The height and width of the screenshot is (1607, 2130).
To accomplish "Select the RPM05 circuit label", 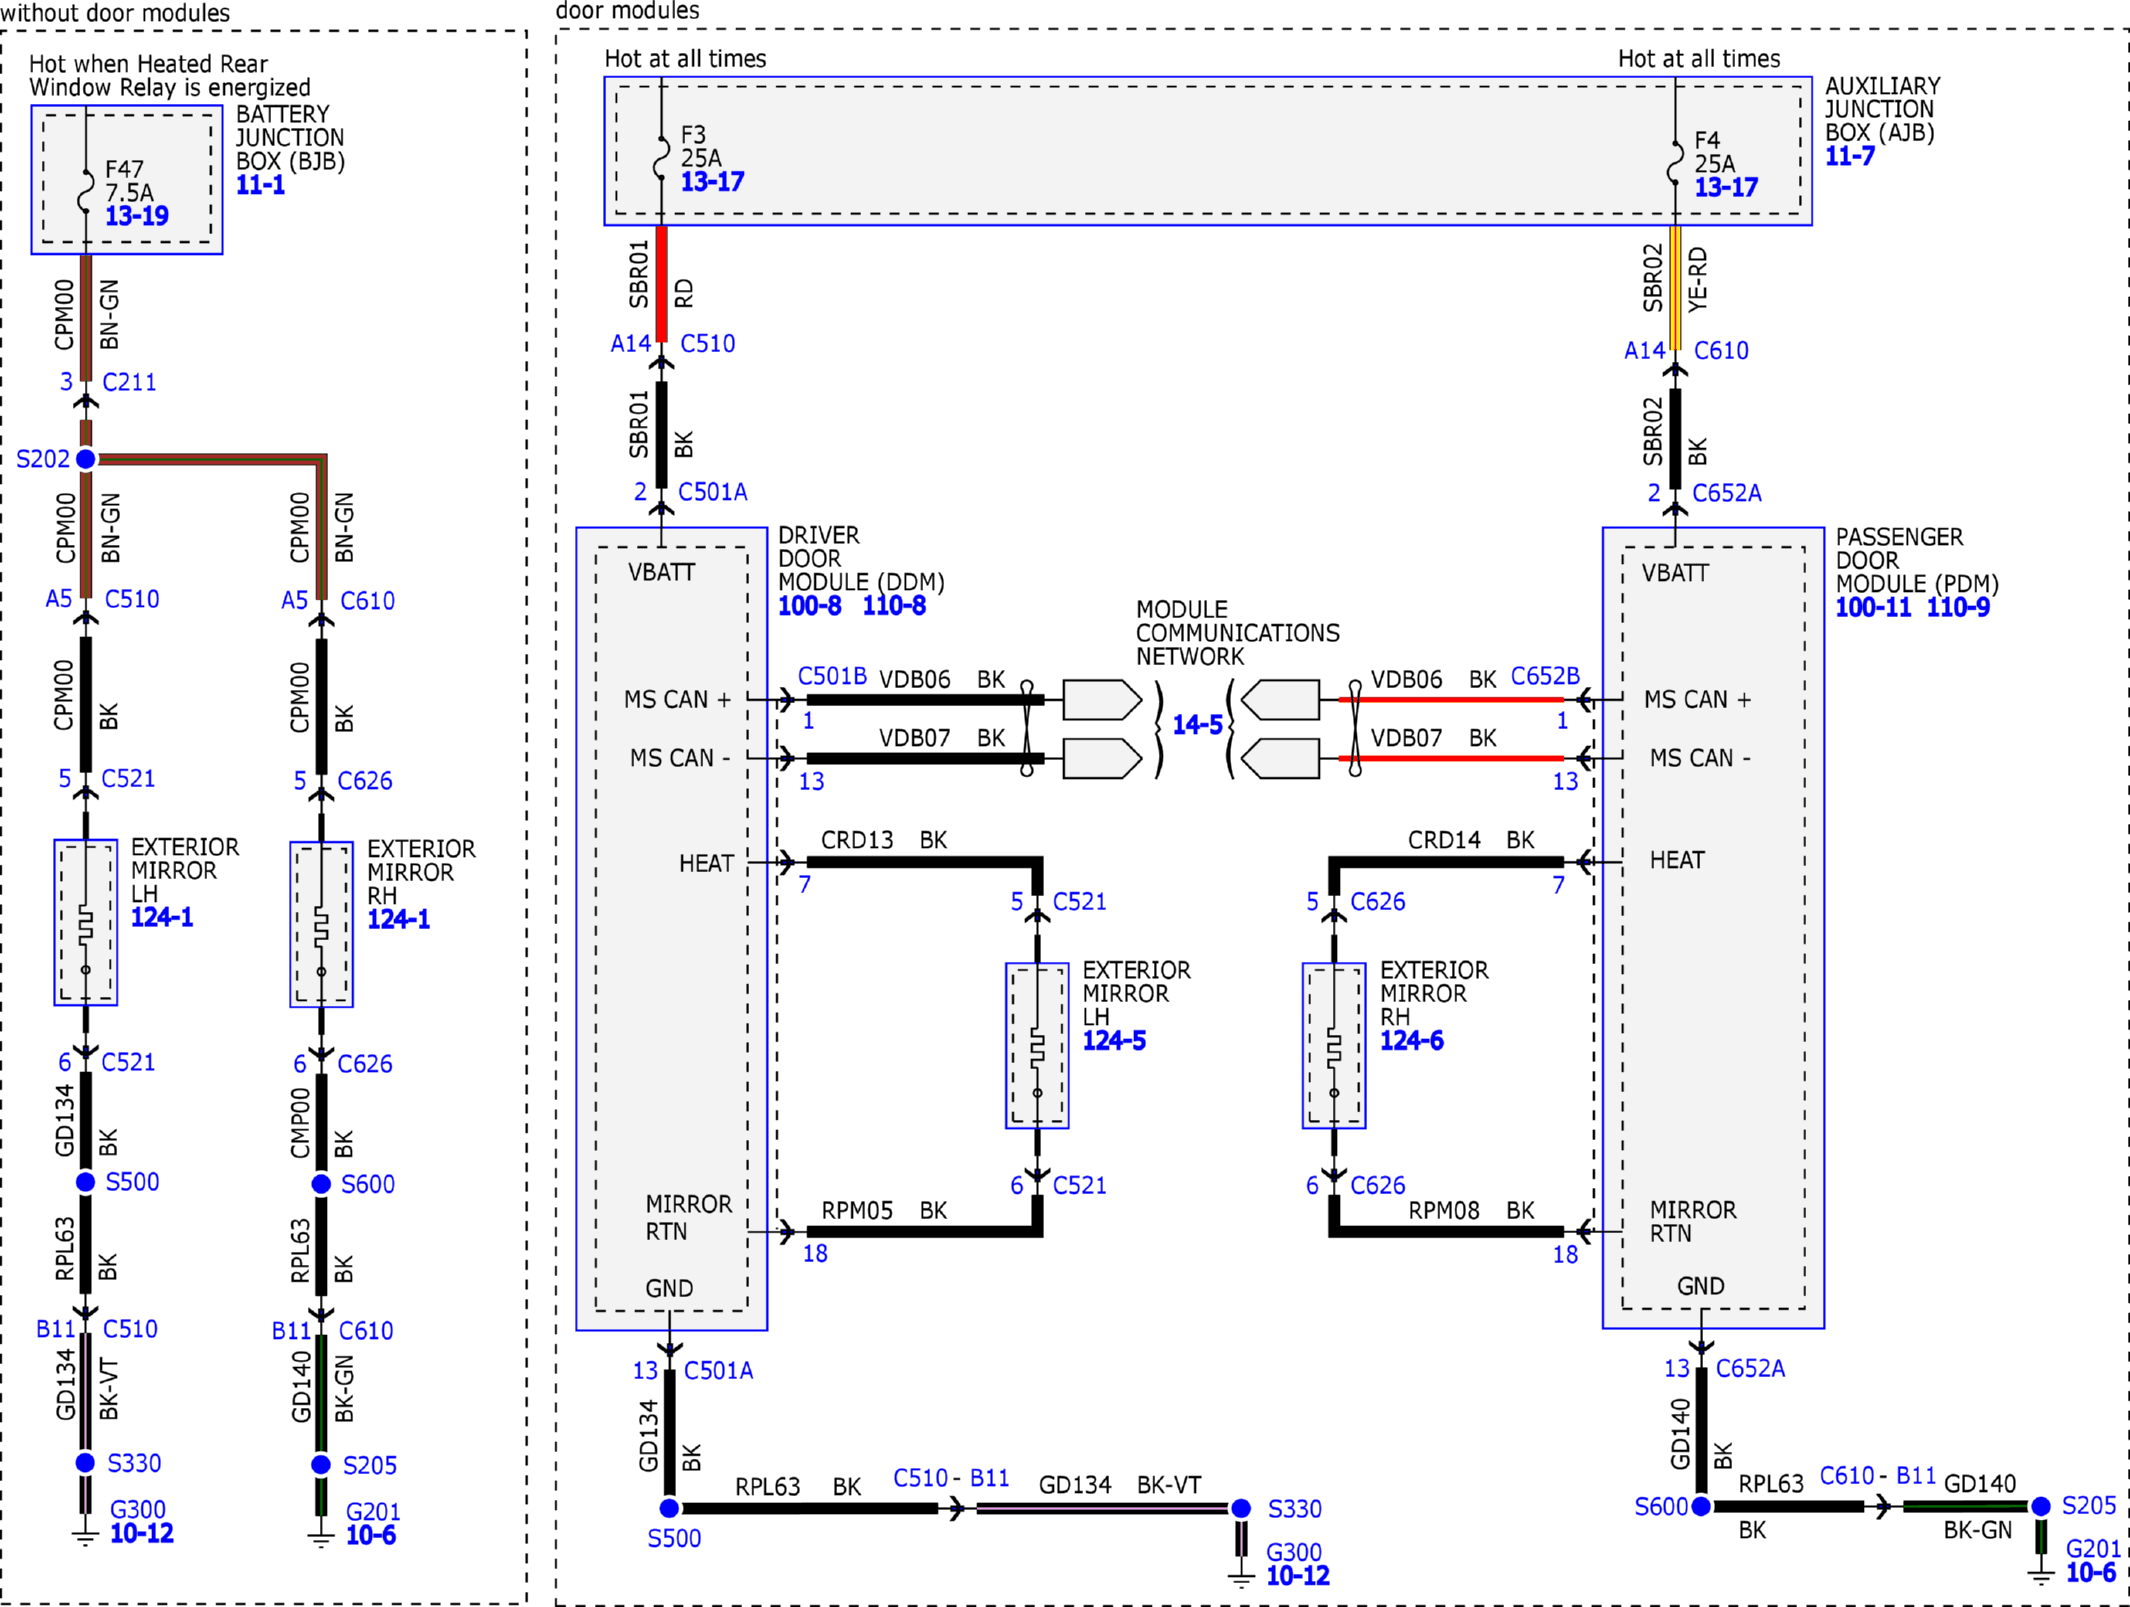I will tap(857, 1211).
